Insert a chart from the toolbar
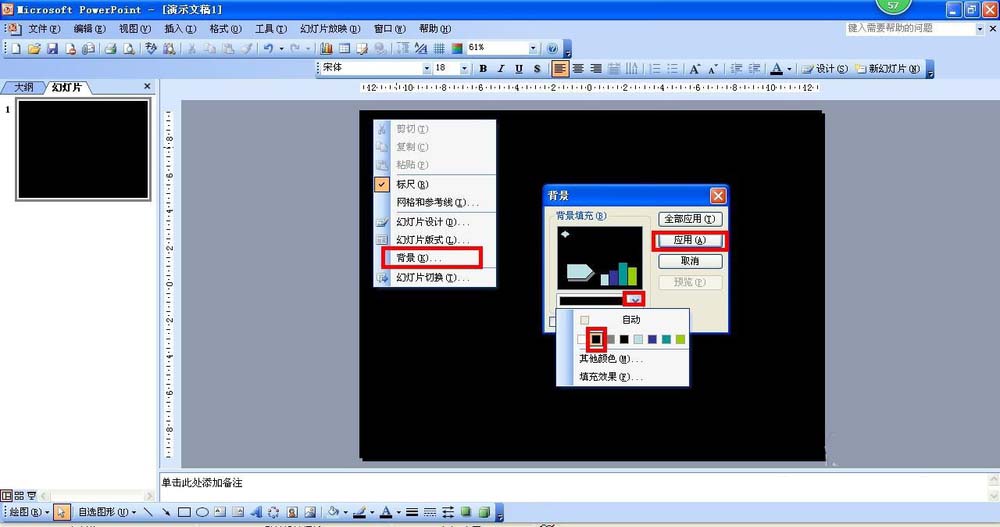Viewport: 1000px width, 527px height. [x=327, y=48]
